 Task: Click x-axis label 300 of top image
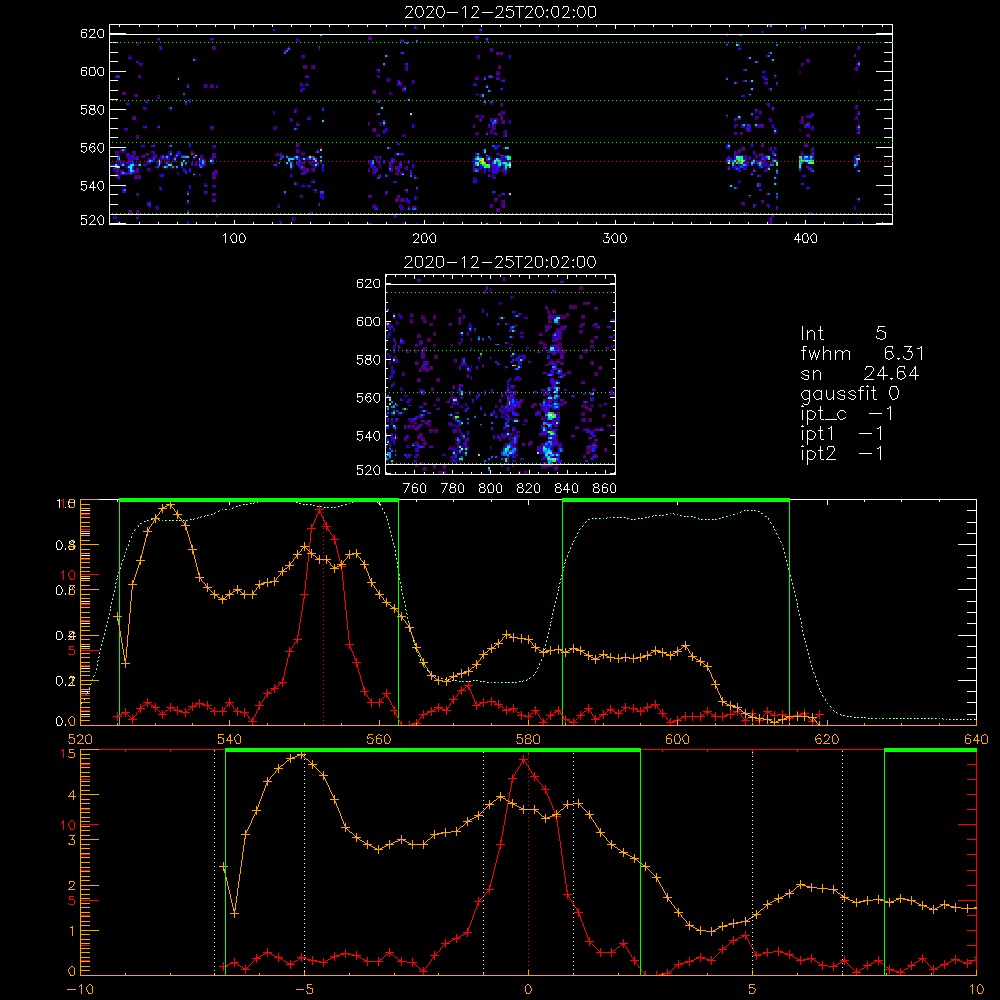pos(614,239)
